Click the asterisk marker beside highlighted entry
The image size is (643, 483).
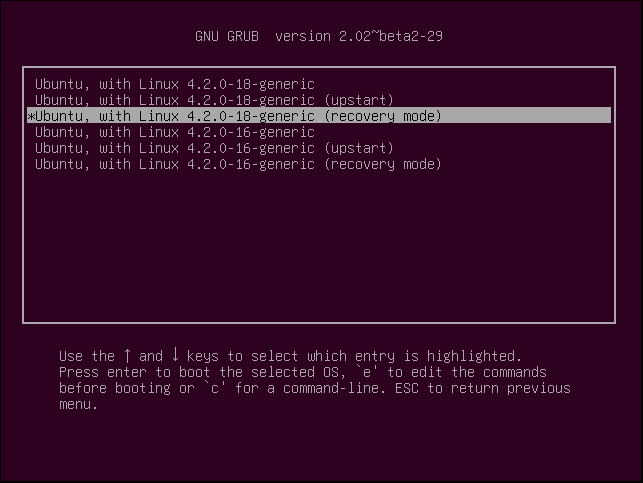pos(31,116)
